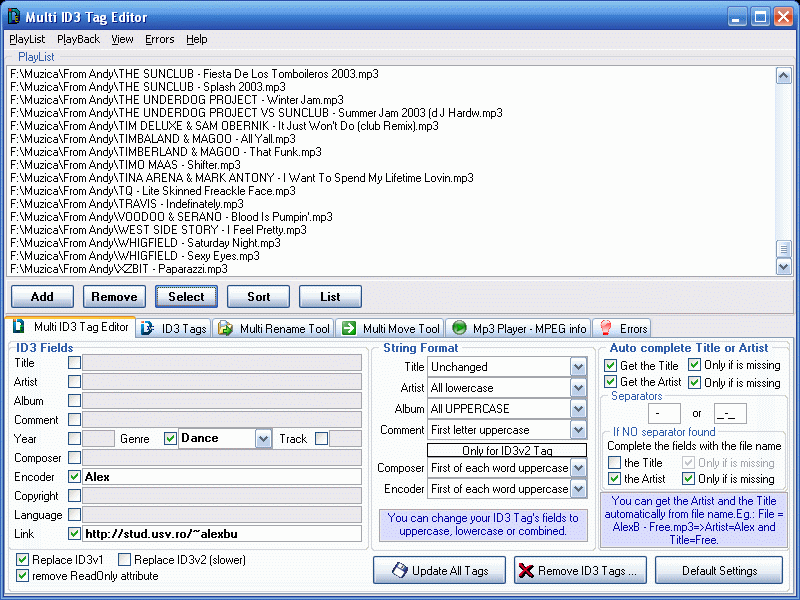Open the Album string format dropdown
Screen dimensions: 800x600
[578, 409]
